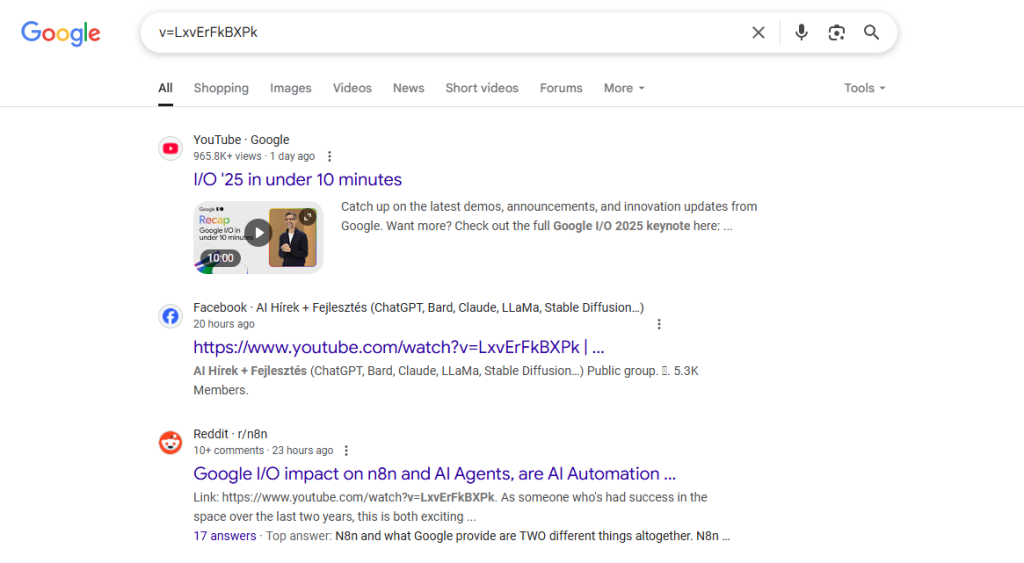1024x563 pixels.
Task: Open the youtube.com/watch?v=LxvErFkBXPk Facebook result link
Action: [398, 347]
